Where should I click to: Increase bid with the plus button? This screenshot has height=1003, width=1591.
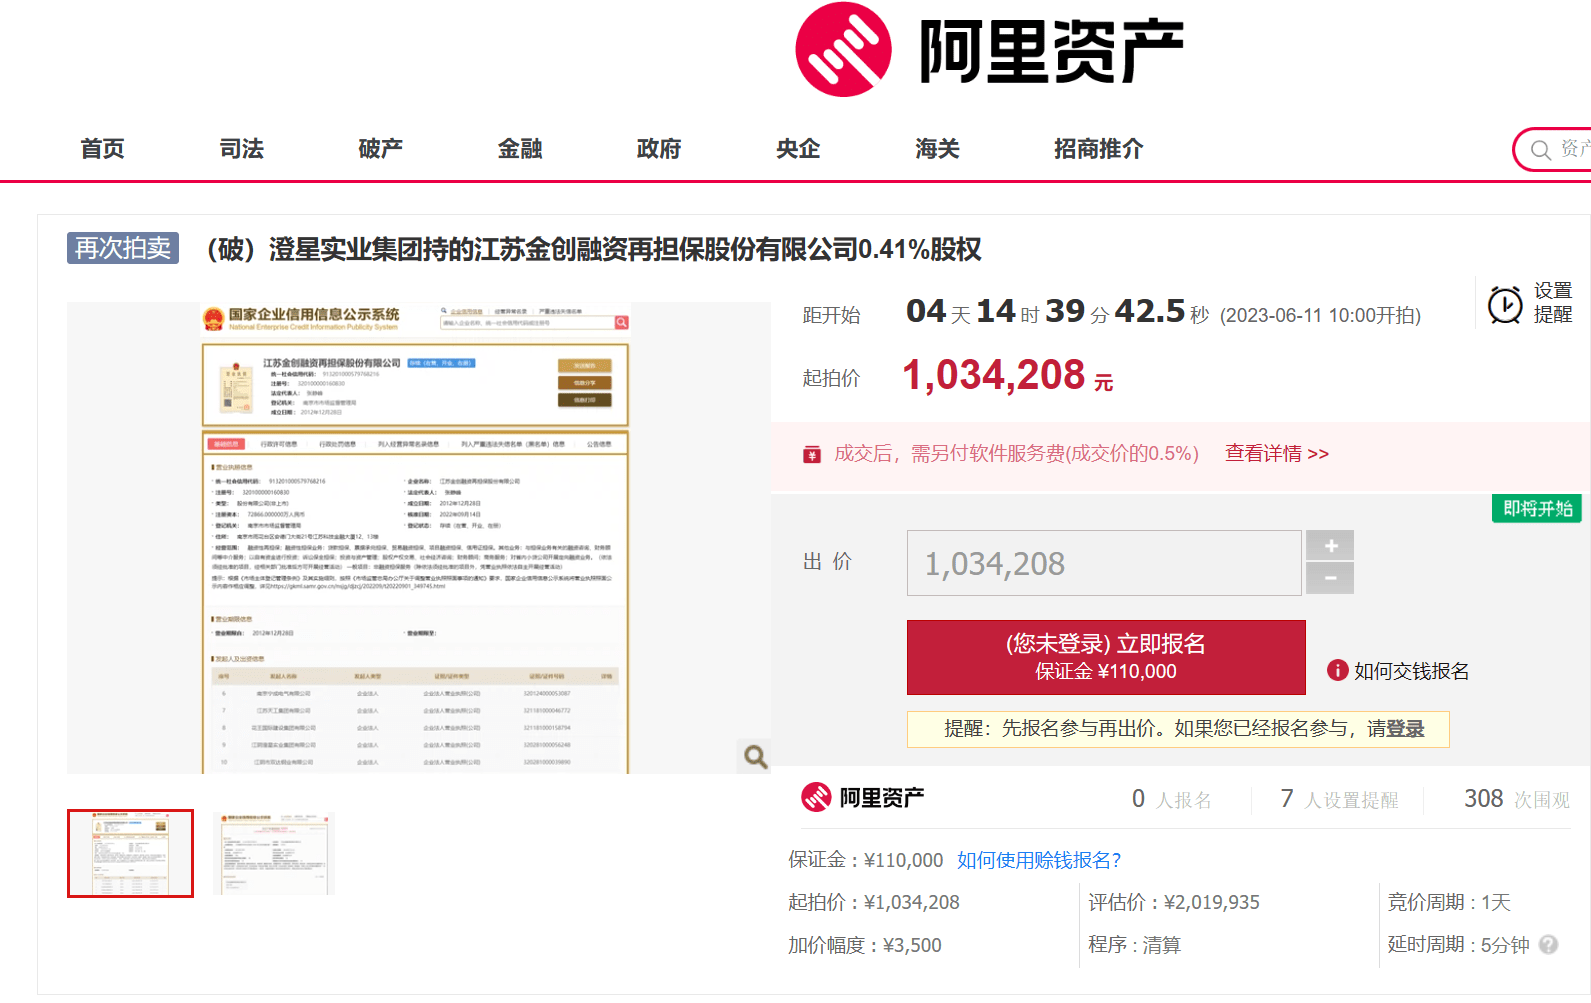click(1330, 545)
